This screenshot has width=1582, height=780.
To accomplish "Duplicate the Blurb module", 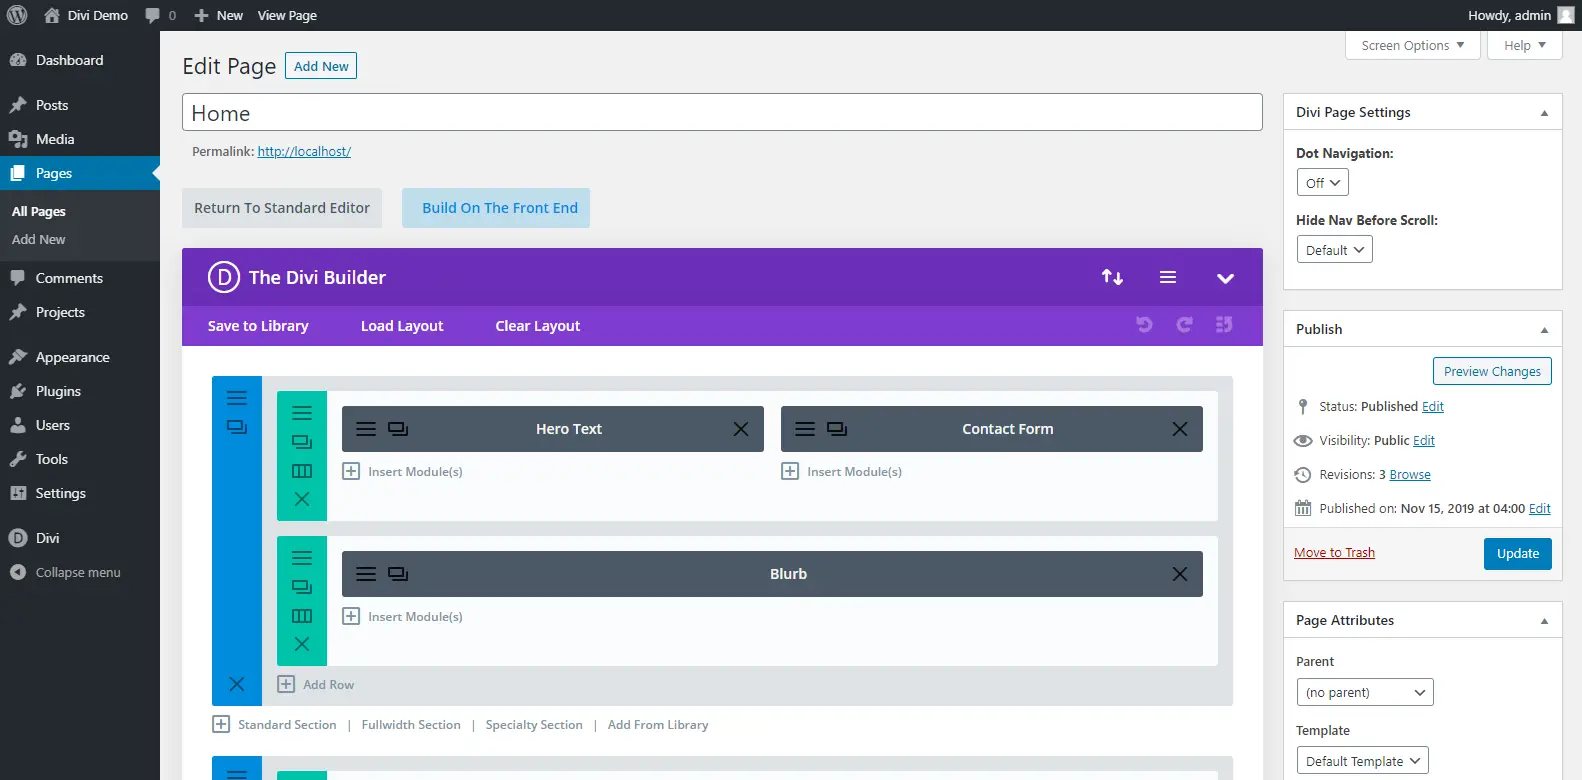I will pyautogui.click(x=398, y=574).
